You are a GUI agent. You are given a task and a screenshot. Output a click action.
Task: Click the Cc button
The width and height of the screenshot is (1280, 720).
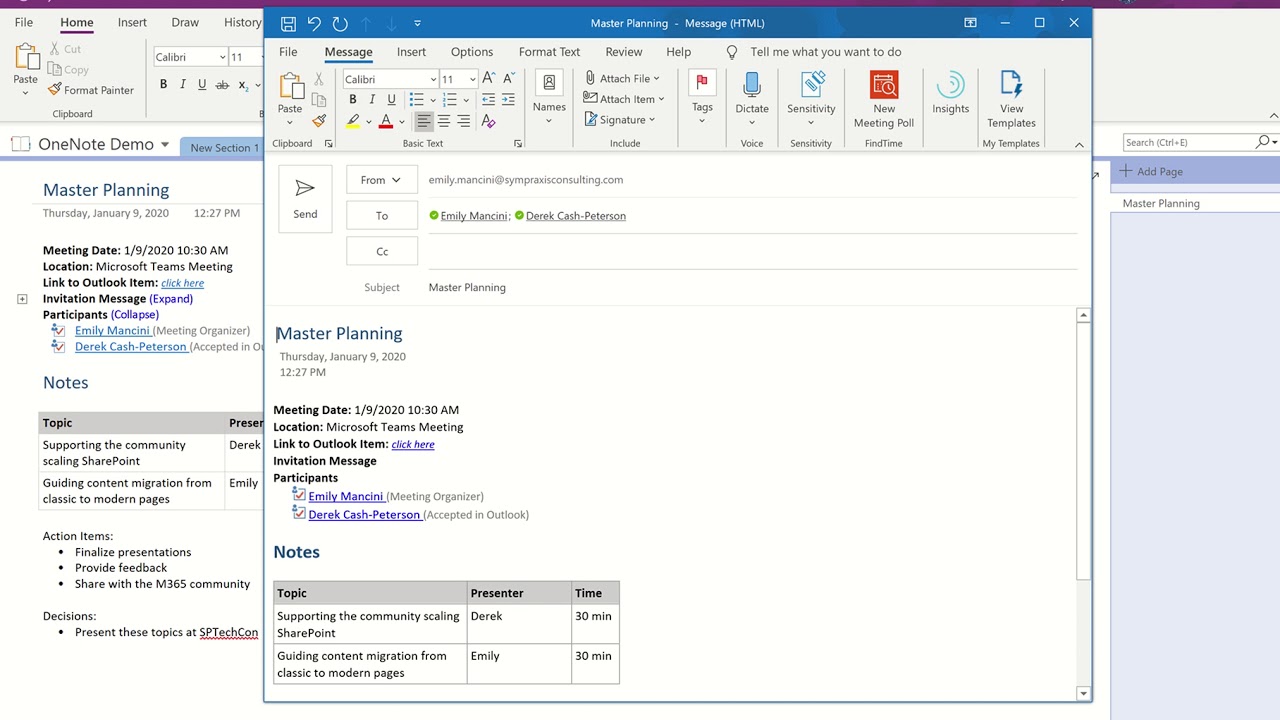click(381, 252)
